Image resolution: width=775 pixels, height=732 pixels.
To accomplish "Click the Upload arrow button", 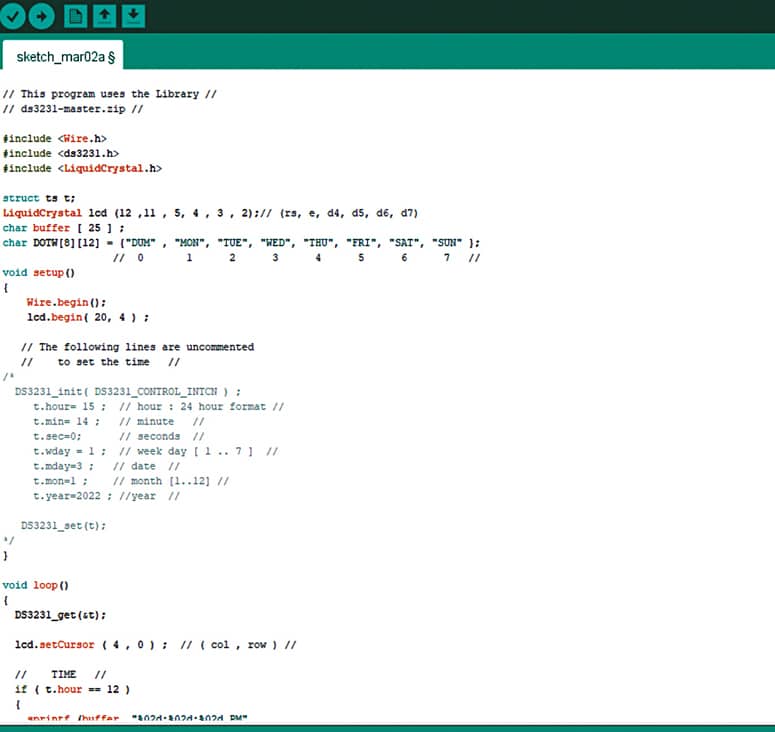I will coord(42,15).
